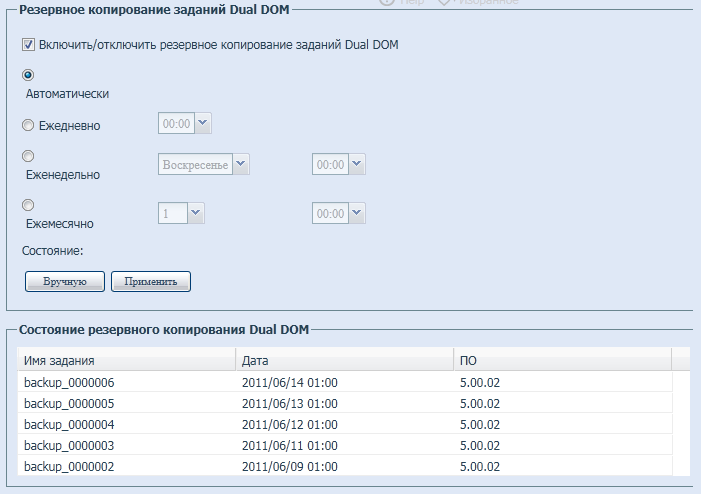
Task: Open the Еженедельно time dropdown arrow
Action: (357, 164)
